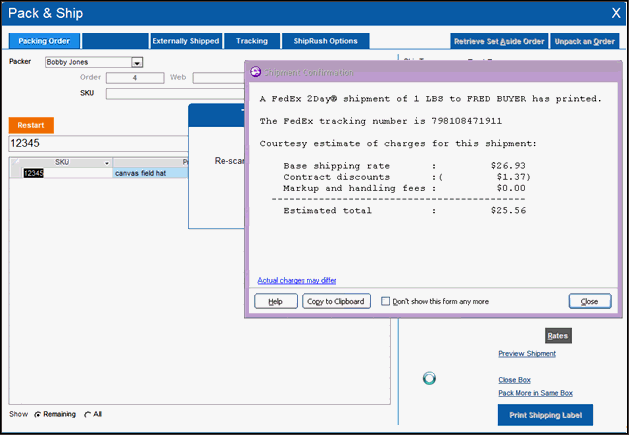Select the Packing Order tab

(x=44, y=41)
